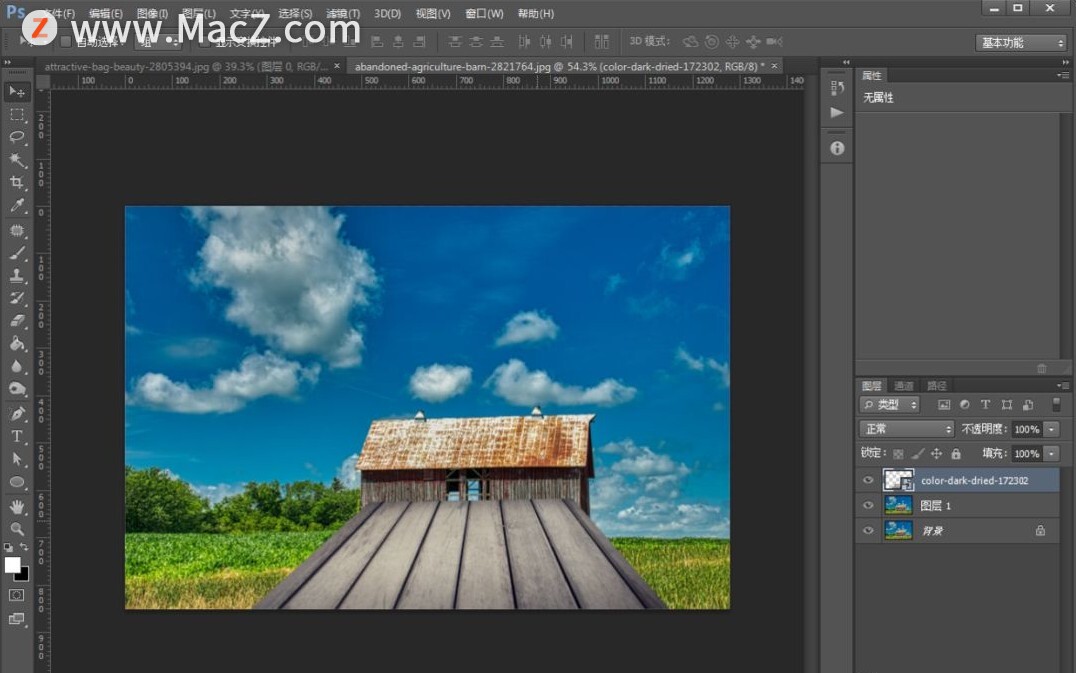The height and width of the screenshot is (673, 1076).
Task: Click the background color swatch
Action: pyautogui.click(x=24, y=576)
